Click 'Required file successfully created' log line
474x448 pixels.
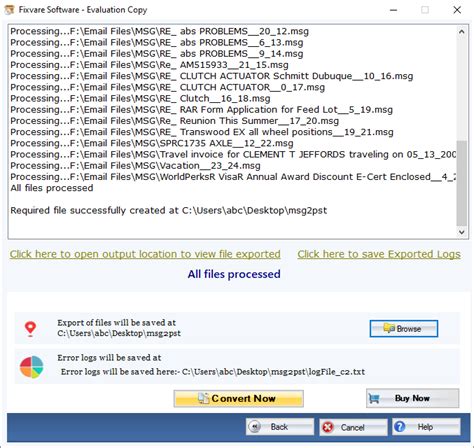pyautogui.click(x=169, y=211)
